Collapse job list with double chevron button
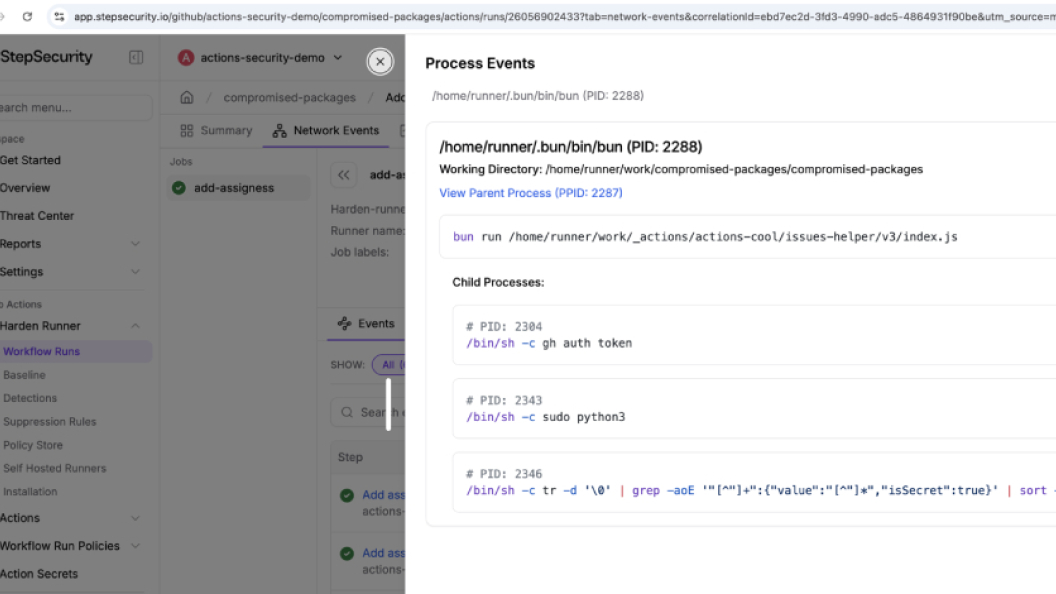Screen dimensions: 1056x594 click(343, 175)
